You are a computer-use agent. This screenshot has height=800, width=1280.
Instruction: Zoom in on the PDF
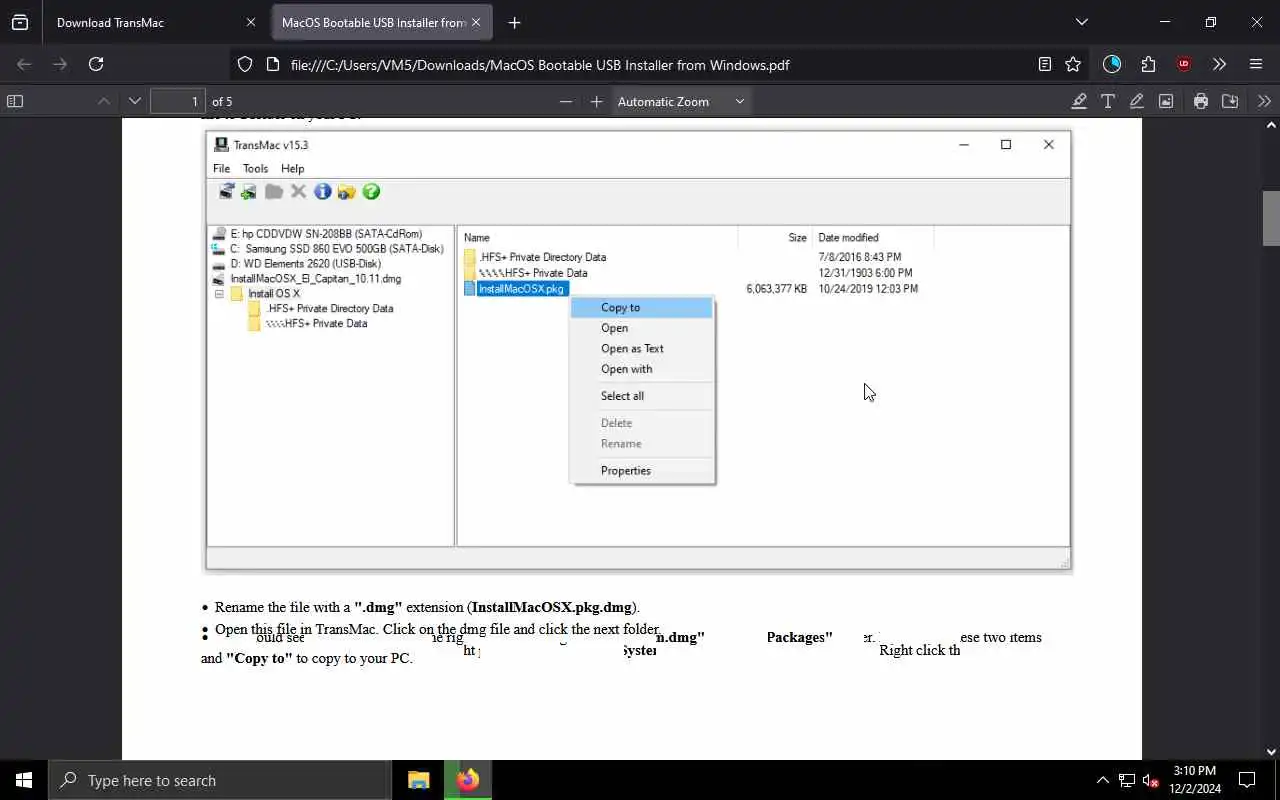pos(597,101)
